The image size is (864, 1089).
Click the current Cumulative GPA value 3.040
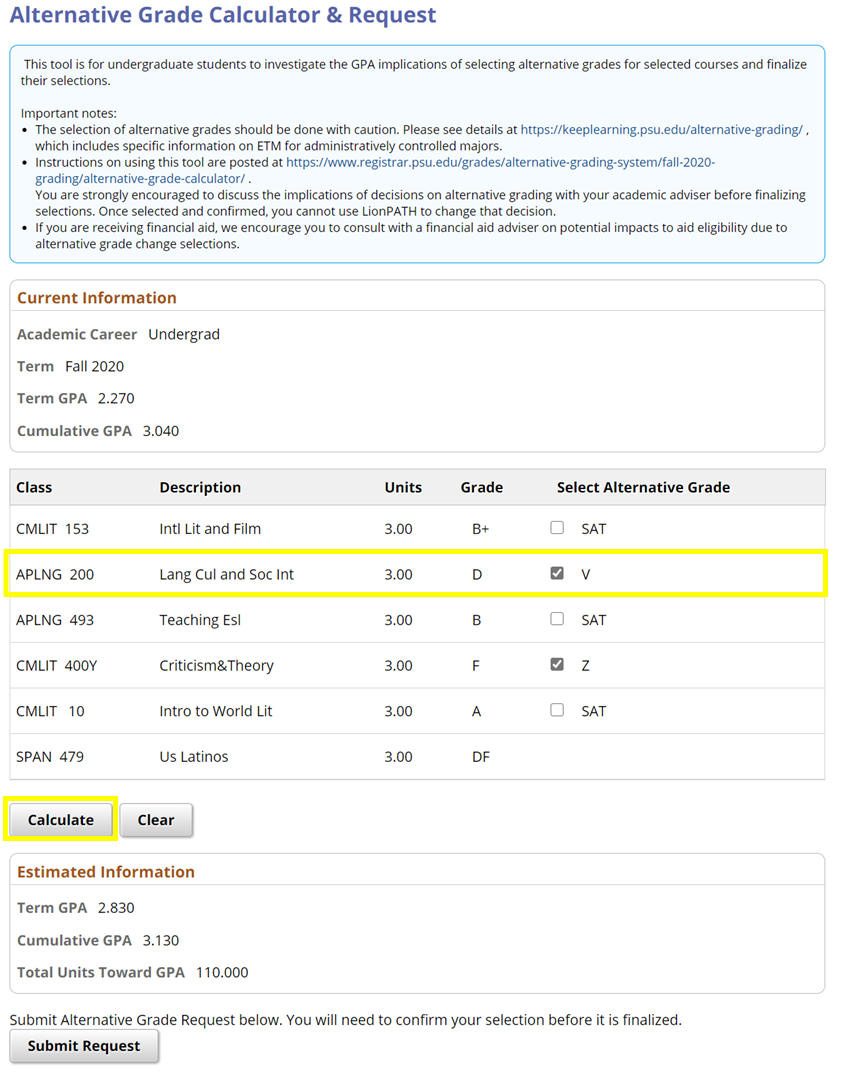(160, 431)
